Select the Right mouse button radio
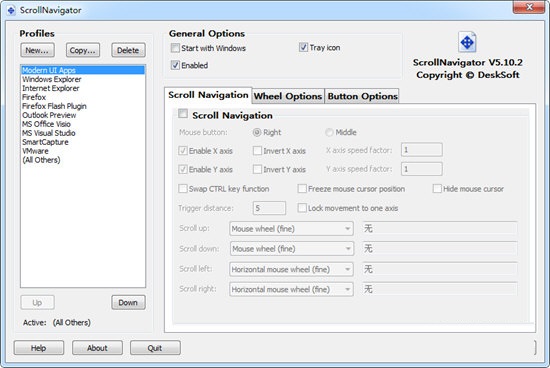 [257, 132]
